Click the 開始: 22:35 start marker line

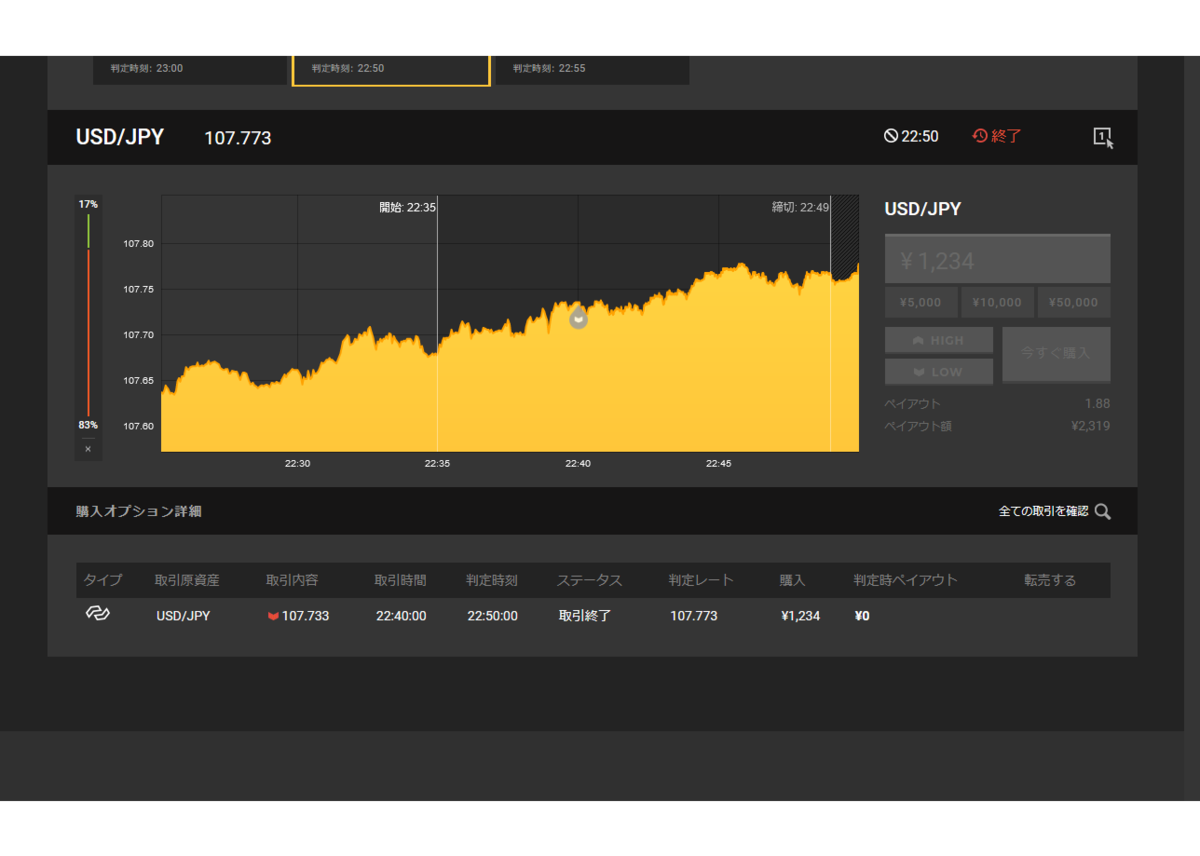point(437,323)
